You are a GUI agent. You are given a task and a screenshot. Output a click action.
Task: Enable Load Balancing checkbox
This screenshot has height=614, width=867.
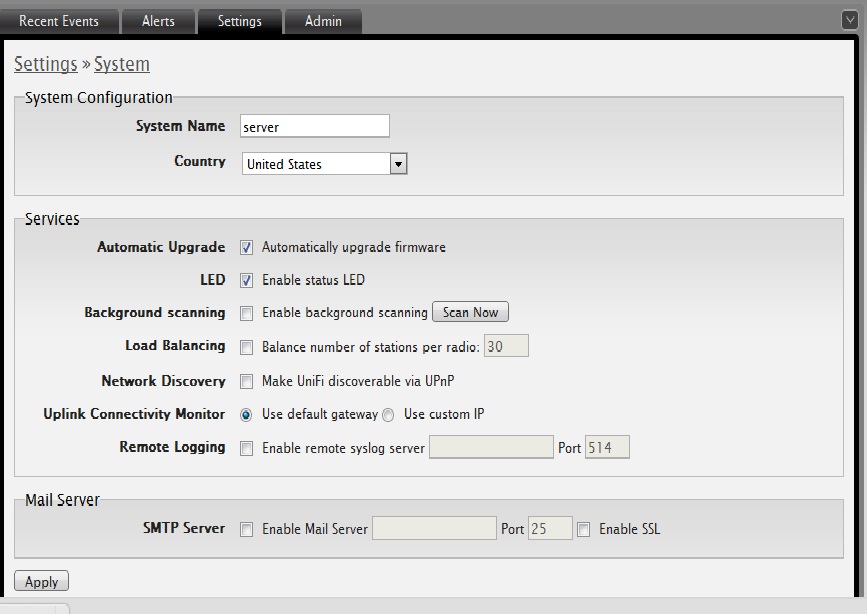pos(247,347)
